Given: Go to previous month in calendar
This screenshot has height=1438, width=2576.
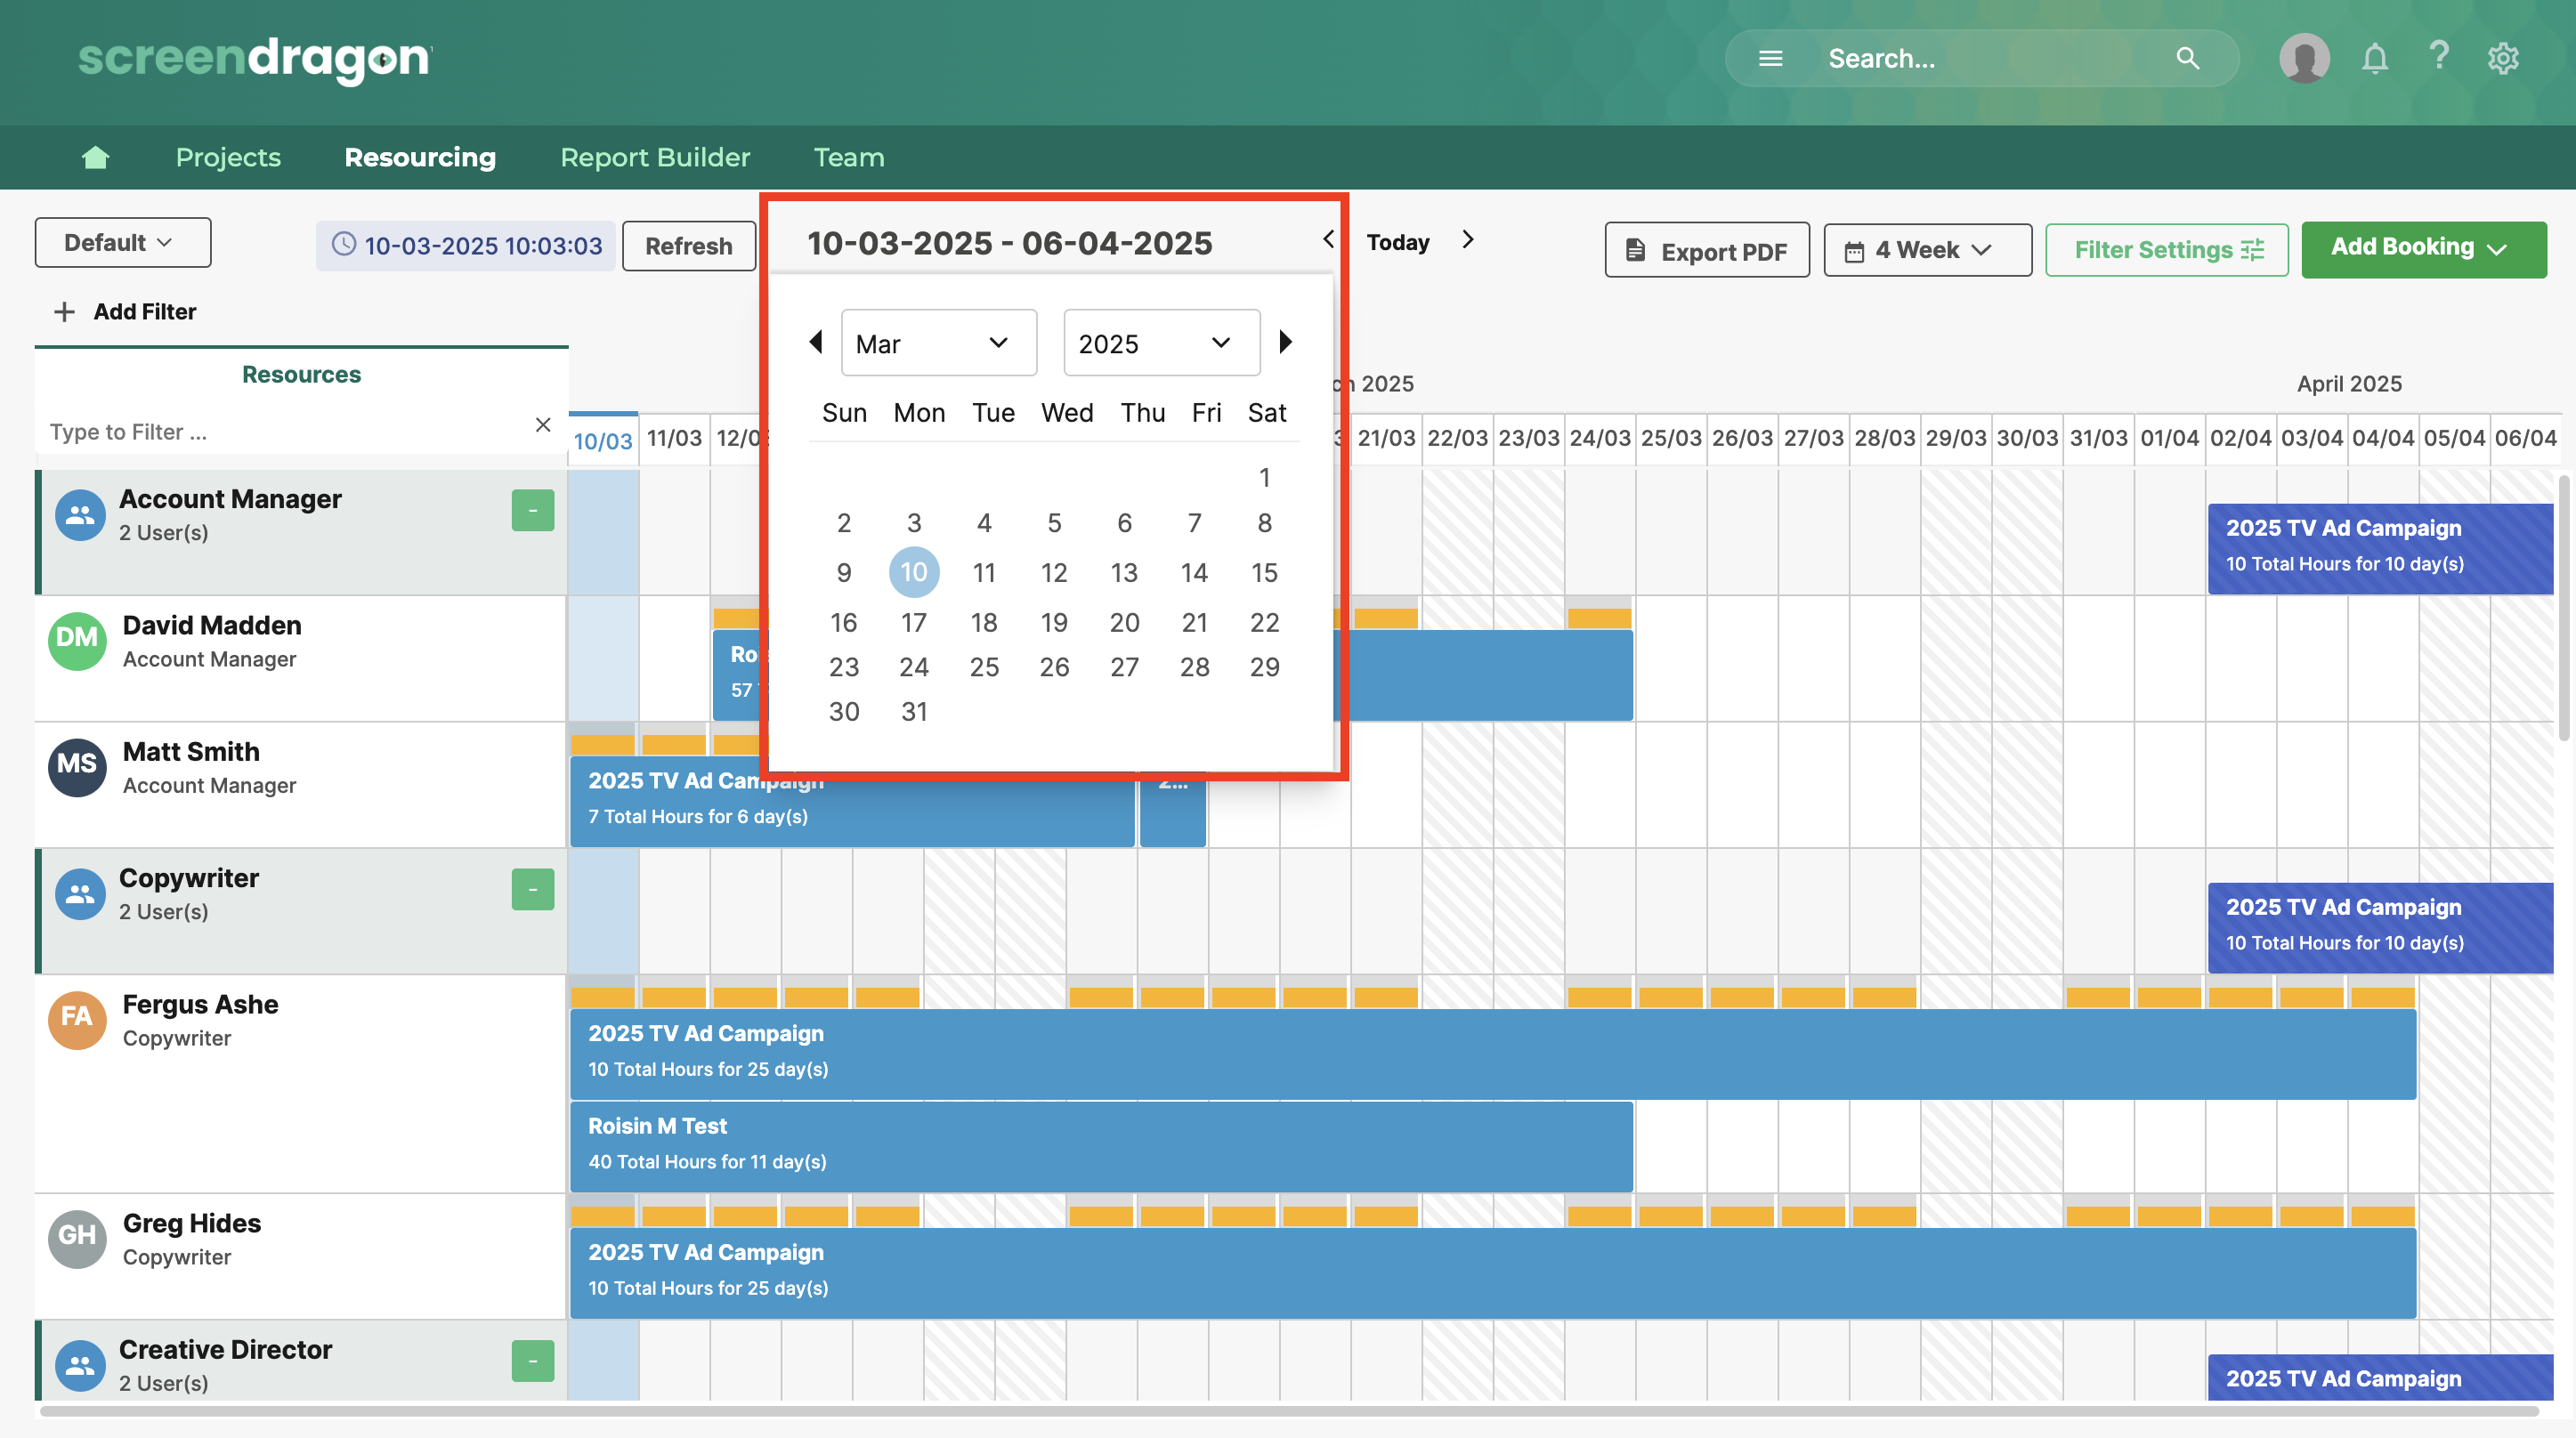Looking at the screenshot, I should pyautogui.click(x=816, y=342).
